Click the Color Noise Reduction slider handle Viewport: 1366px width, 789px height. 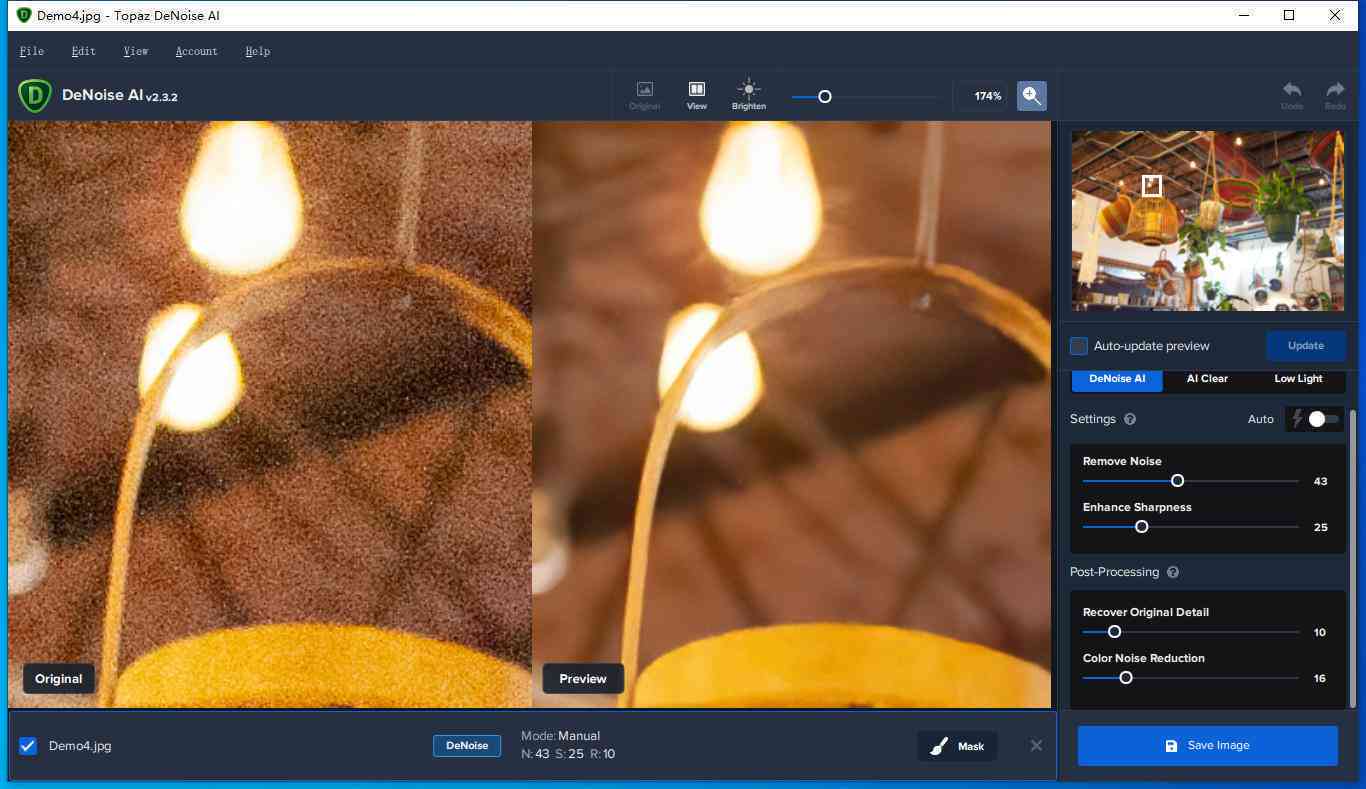[x=1125, y=678]
